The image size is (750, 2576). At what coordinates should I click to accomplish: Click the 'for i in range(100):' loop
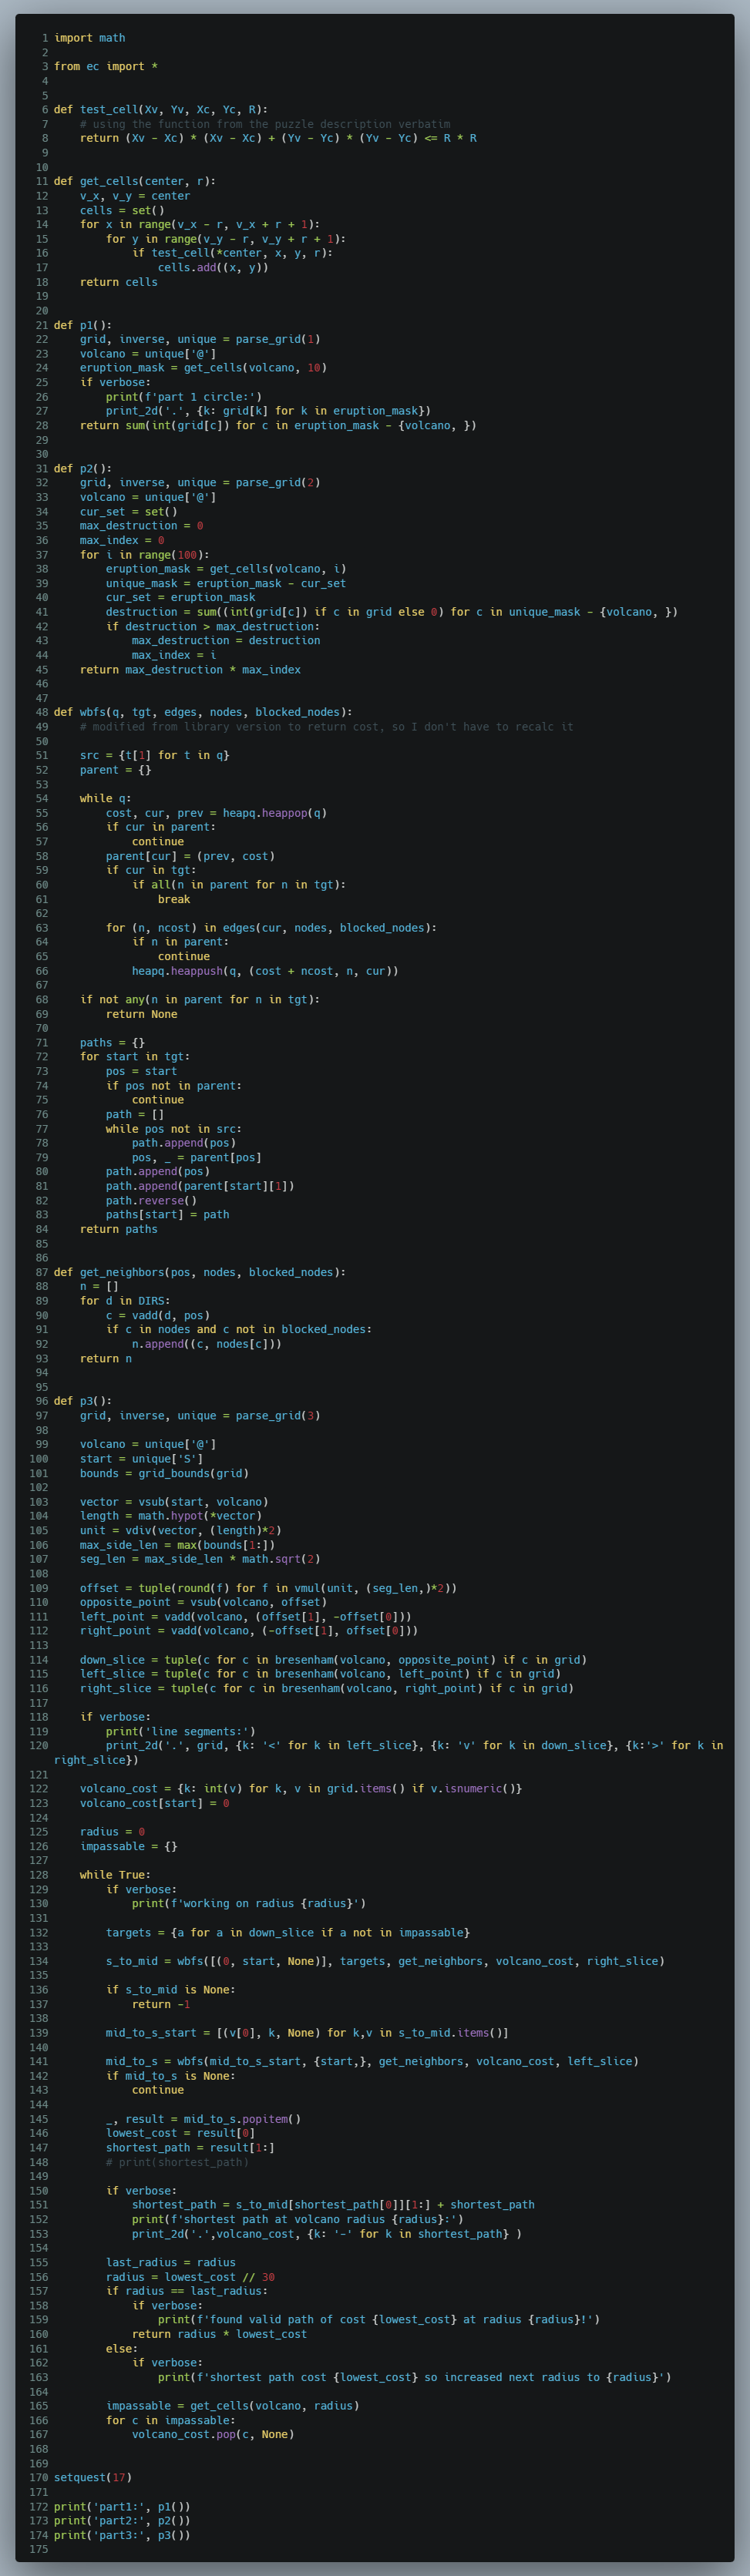point(144,555)
